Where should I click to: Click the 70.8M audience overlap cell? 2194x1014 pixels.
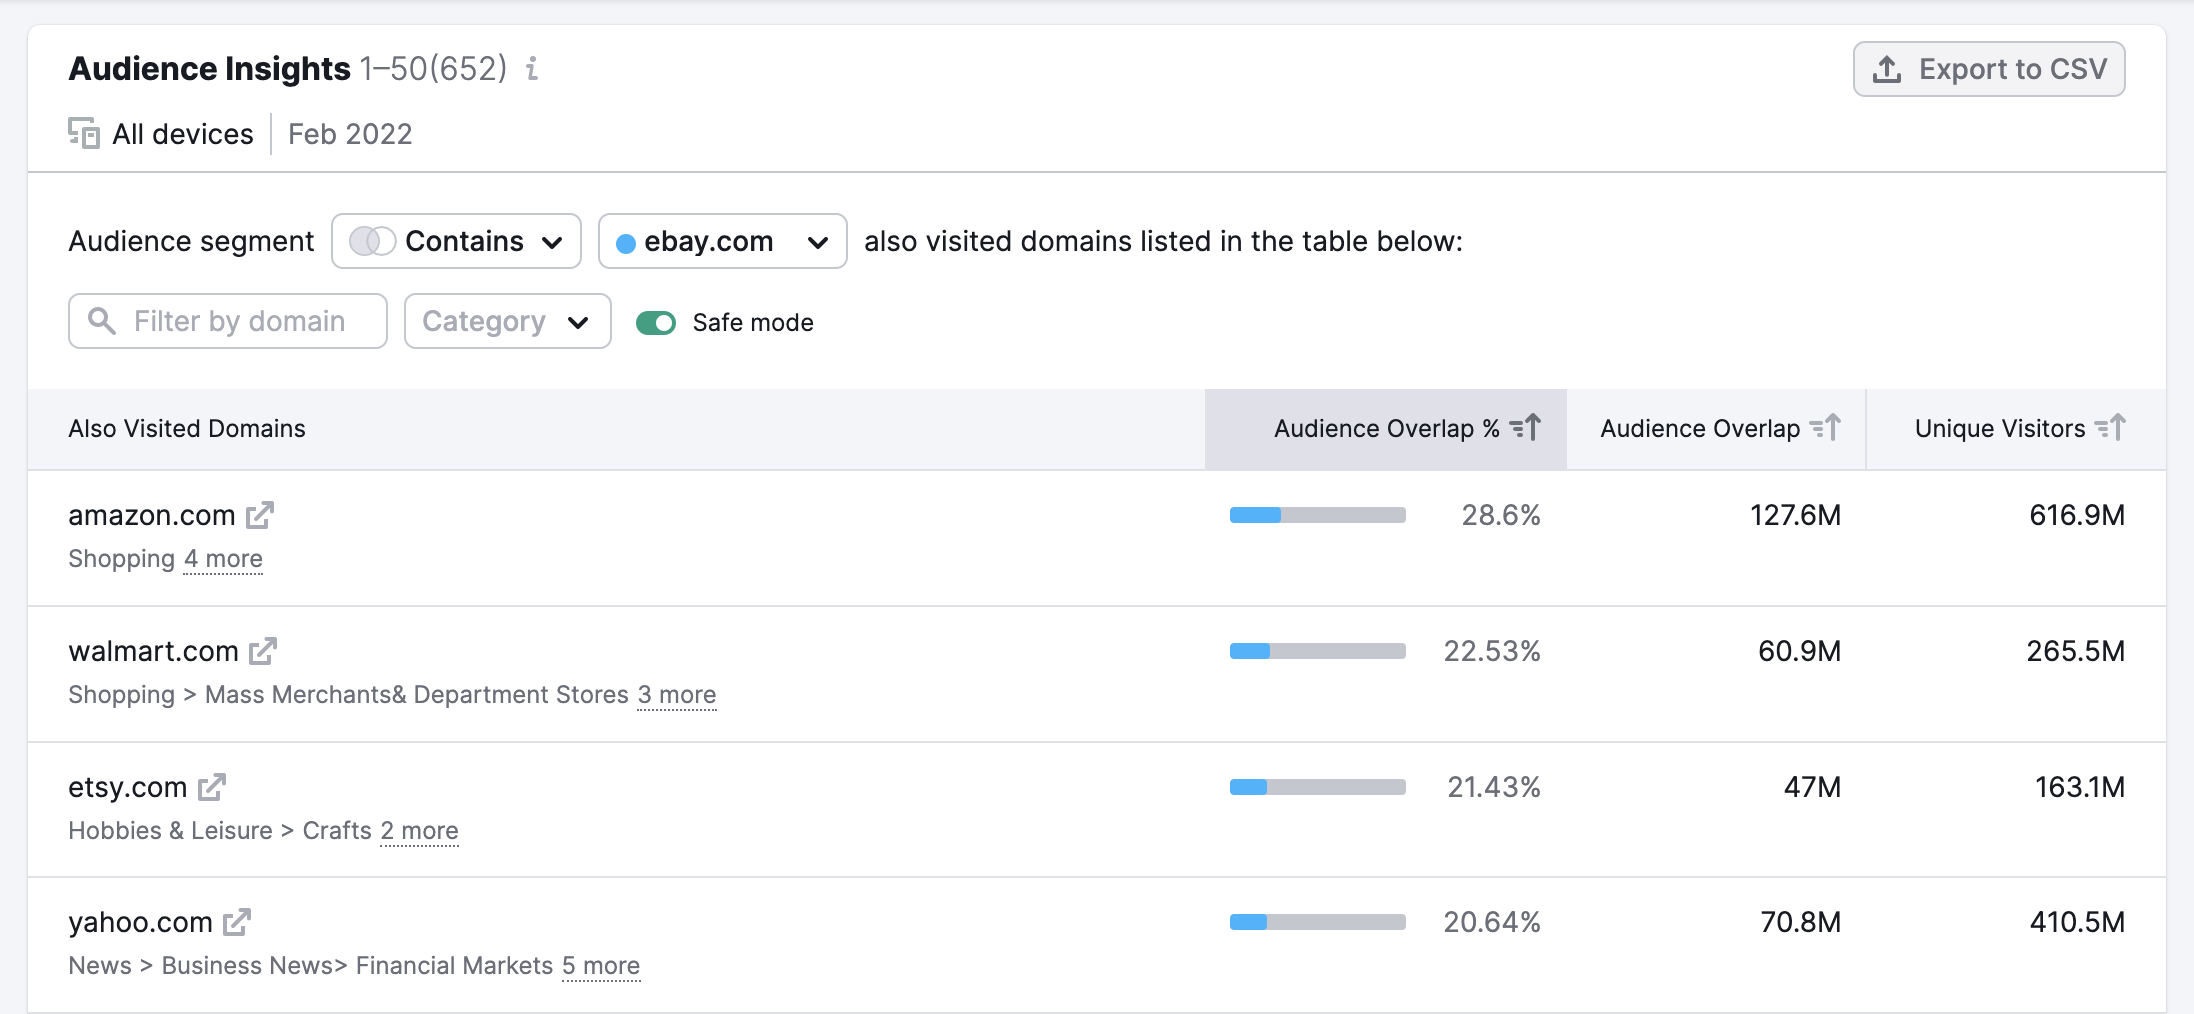(x=1801, y=922)
